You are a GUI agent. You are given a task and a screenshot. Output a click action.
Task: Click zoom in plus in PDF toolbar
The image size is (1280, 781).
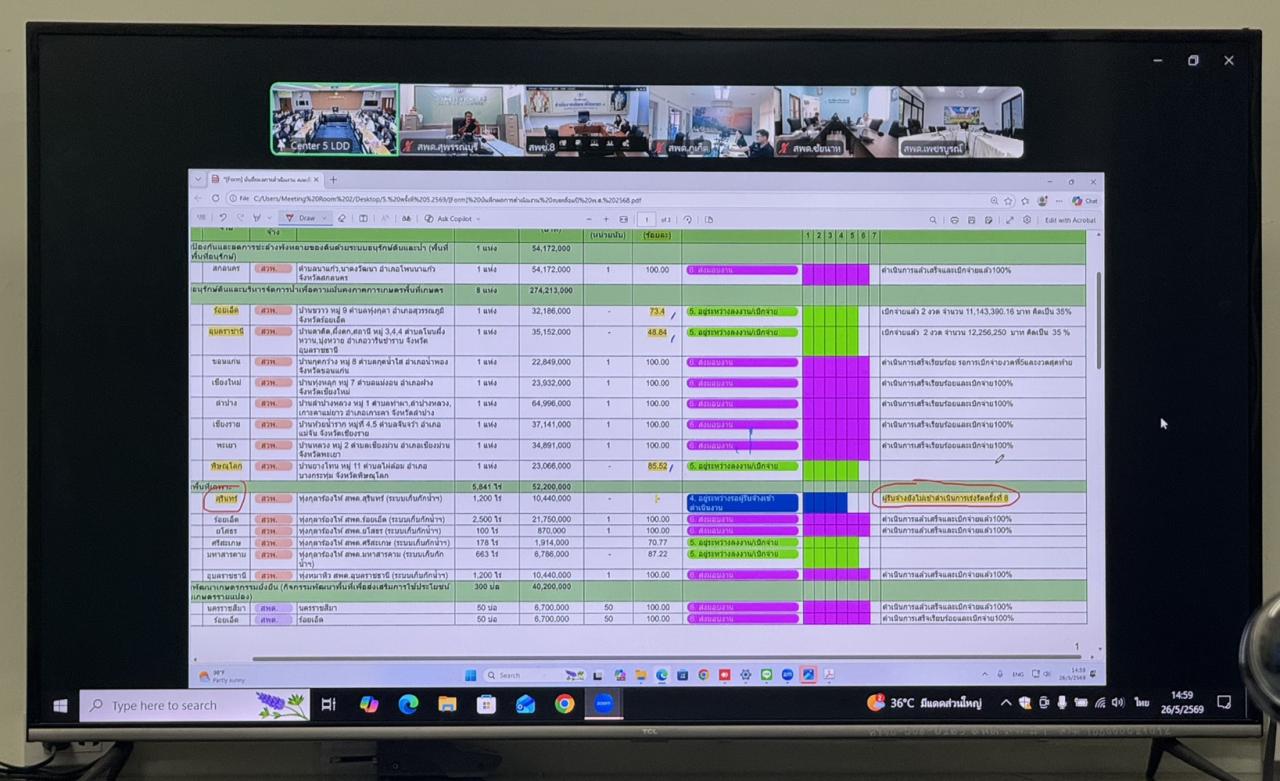605,219
